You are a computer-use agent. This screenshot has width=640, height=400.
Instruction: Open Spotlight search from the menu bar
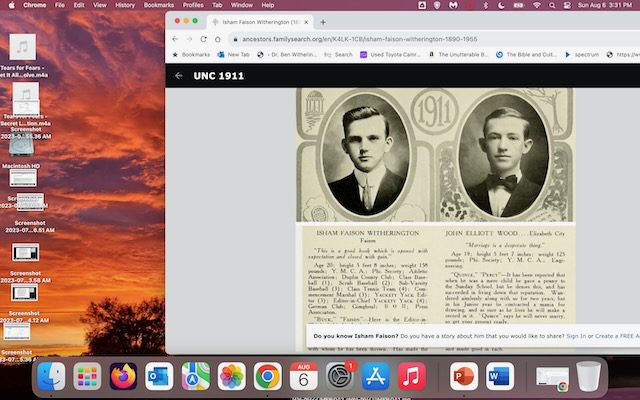point(552,5)
